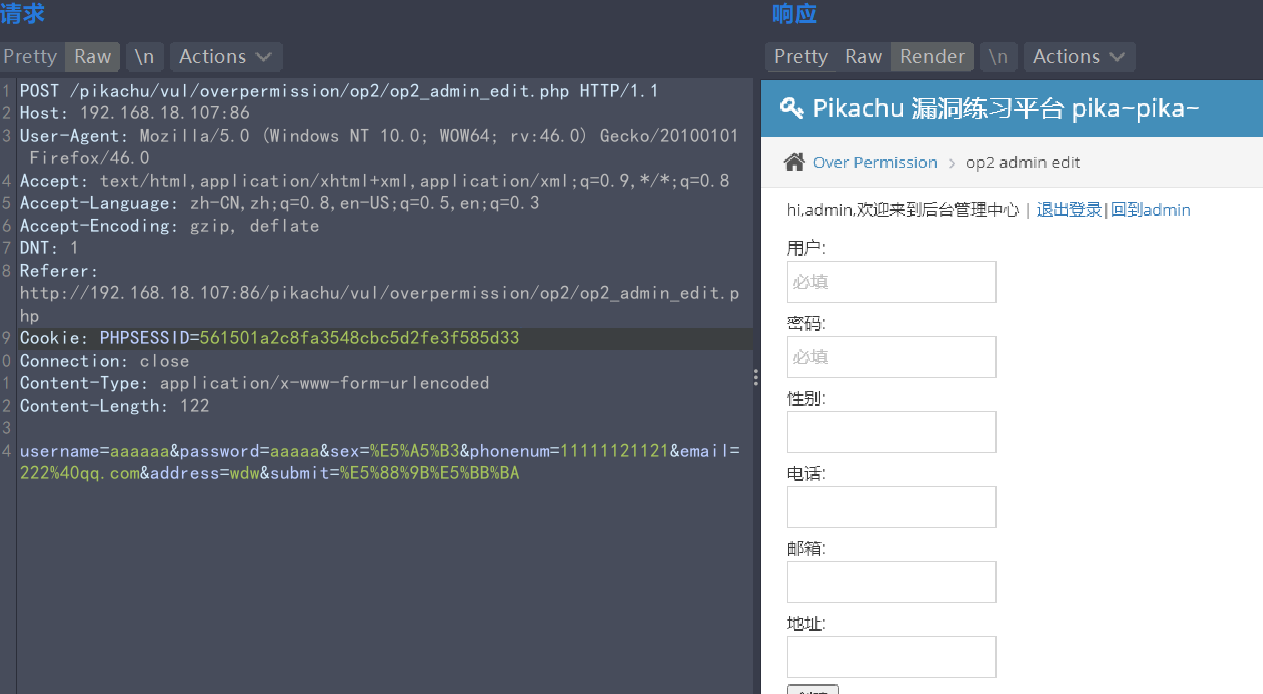1263x694 pixels.
Task: Toggle the \n non-printing characters icon in request panel
Action: 144,56
